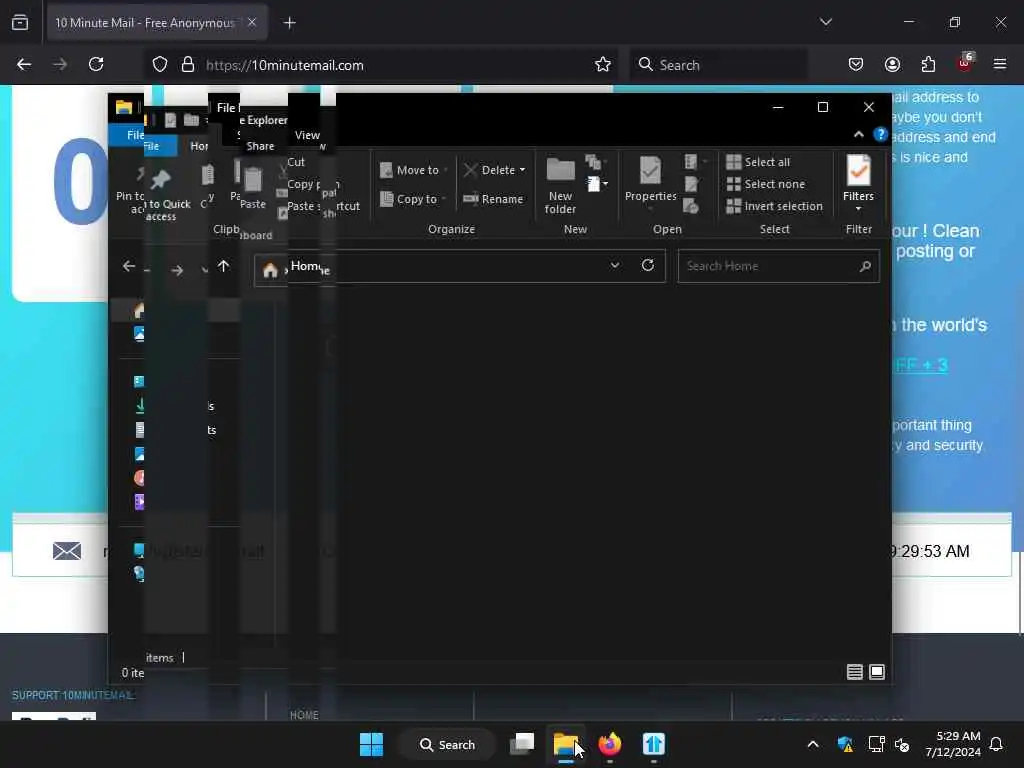
Task: Click the Edit icon below Open
Action: [691, 184]
